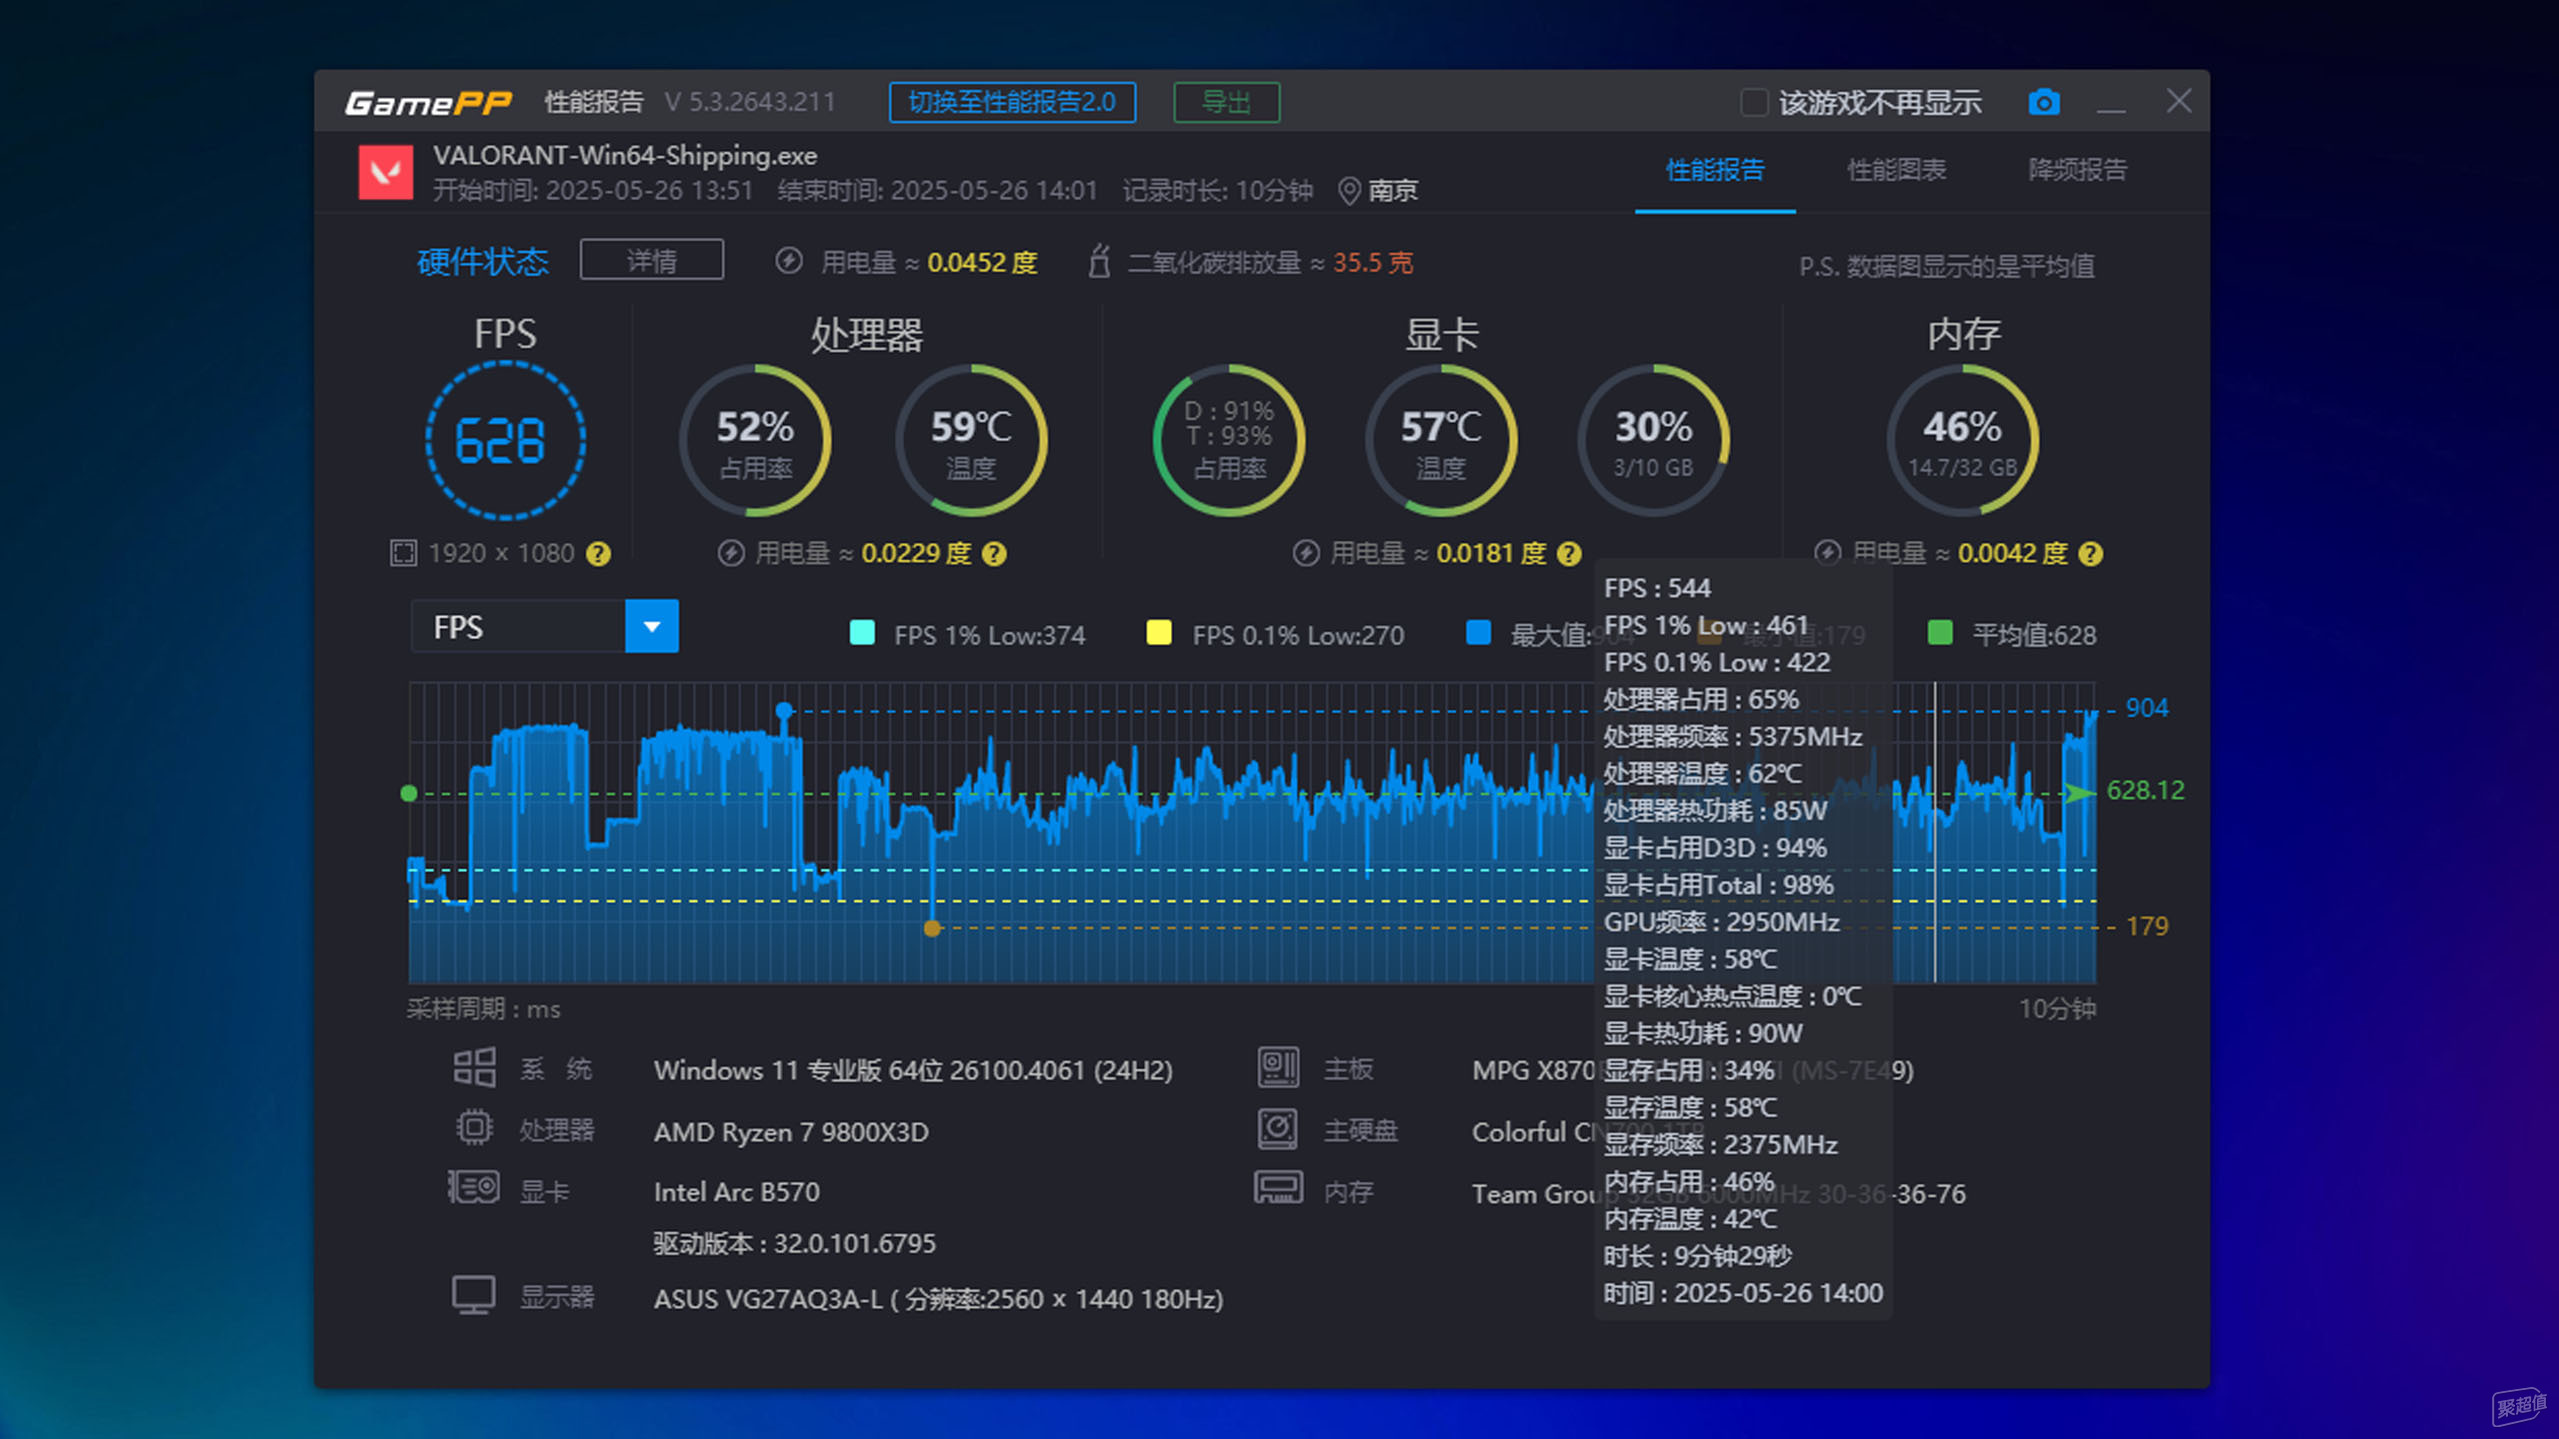Click the driver version 32.0.101.6795 text
This screenshot has height=1439, width=2559.
pyautogui.click(x=795, y=1243)
